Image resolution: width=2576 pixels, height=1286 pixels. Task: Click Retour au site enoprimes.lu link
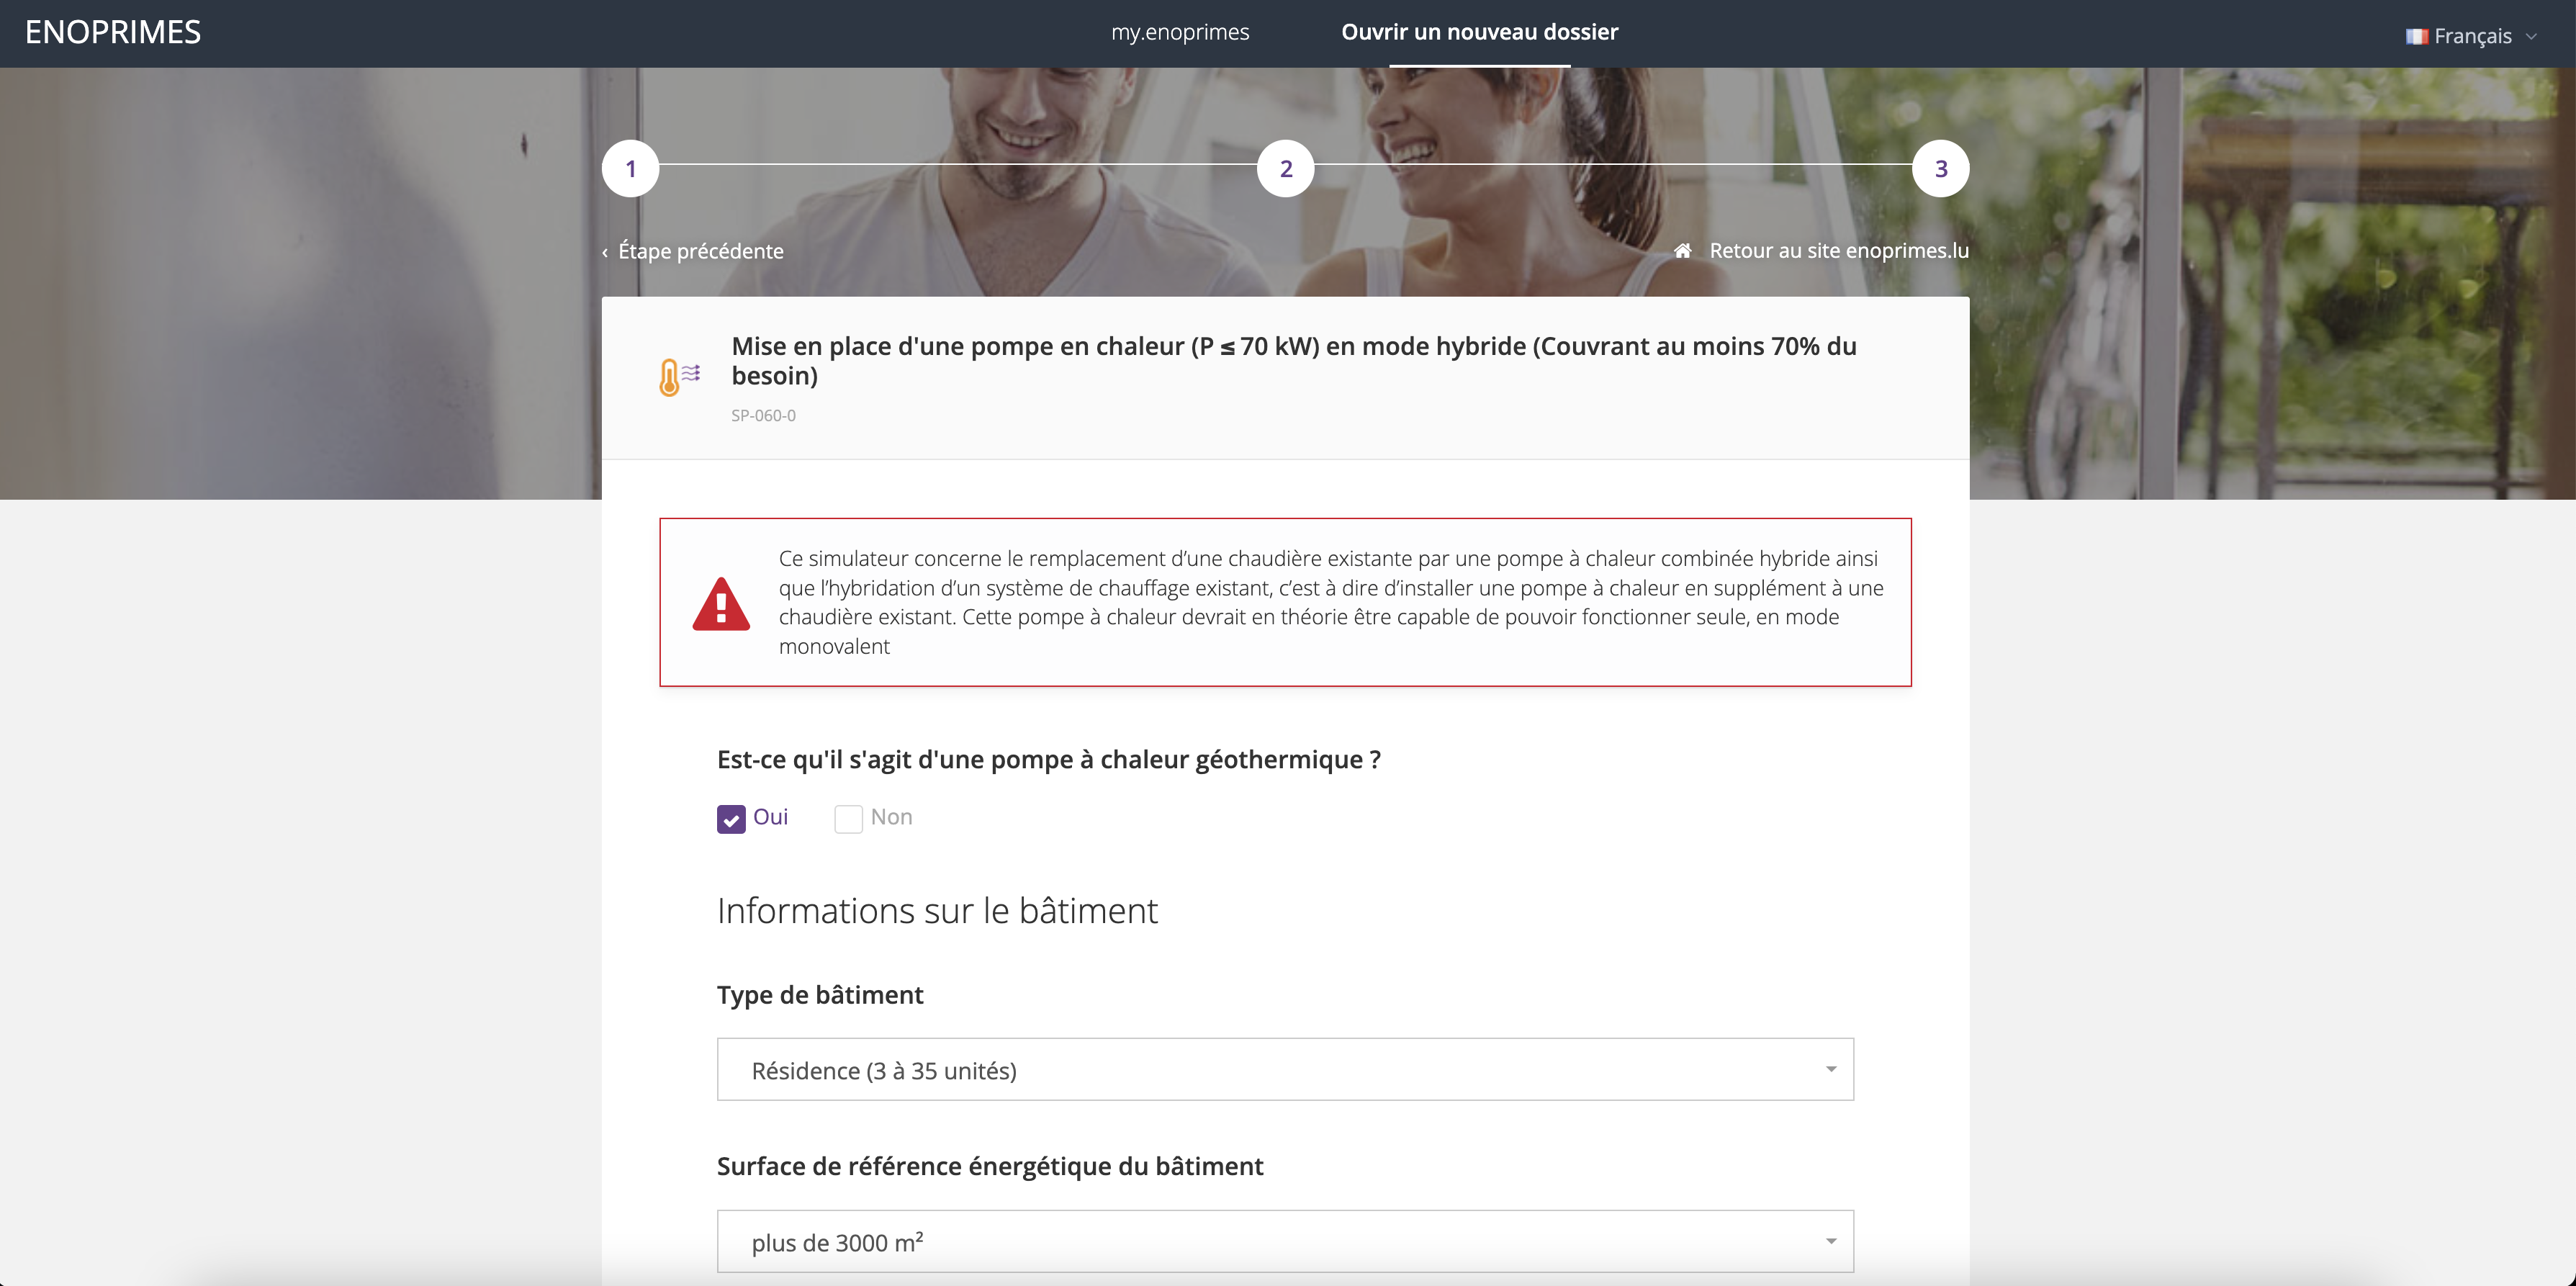[1838, 251]
